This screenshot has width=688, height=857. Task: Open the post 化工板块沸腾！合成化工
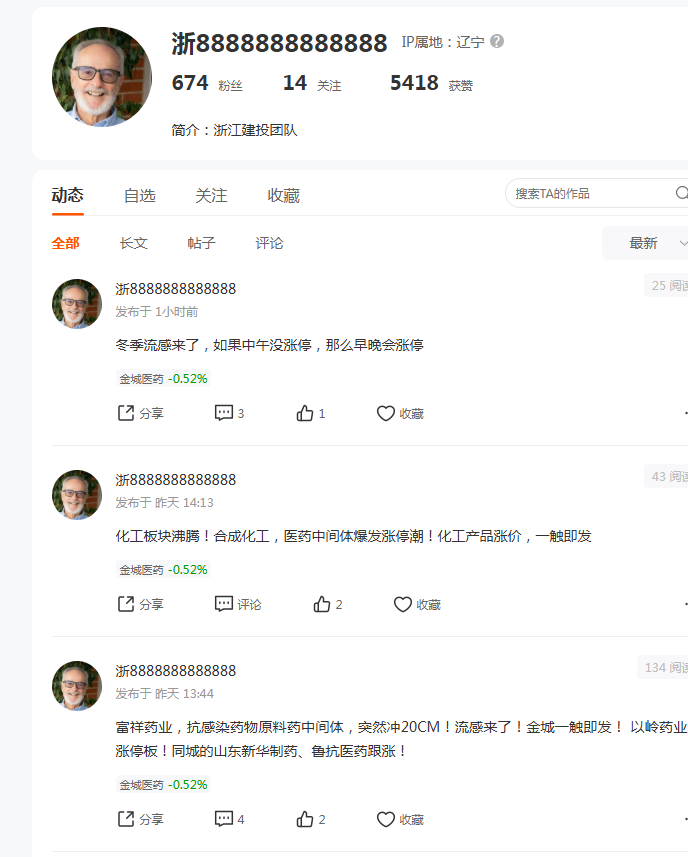(x=354, y=536)
